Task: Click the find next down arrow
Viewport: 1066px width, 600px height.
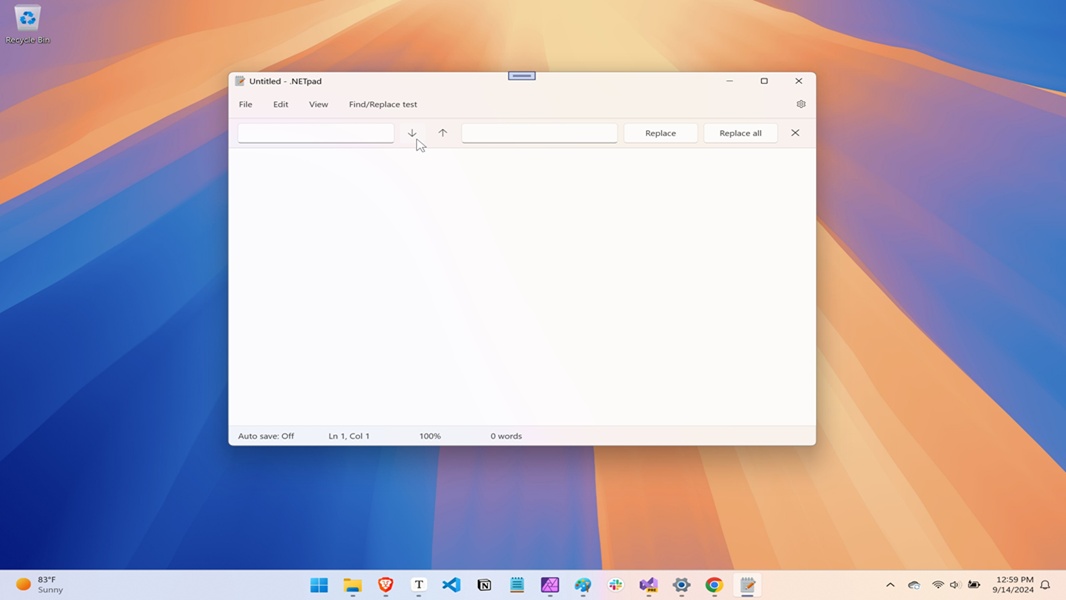Action: tap(412, 132)
